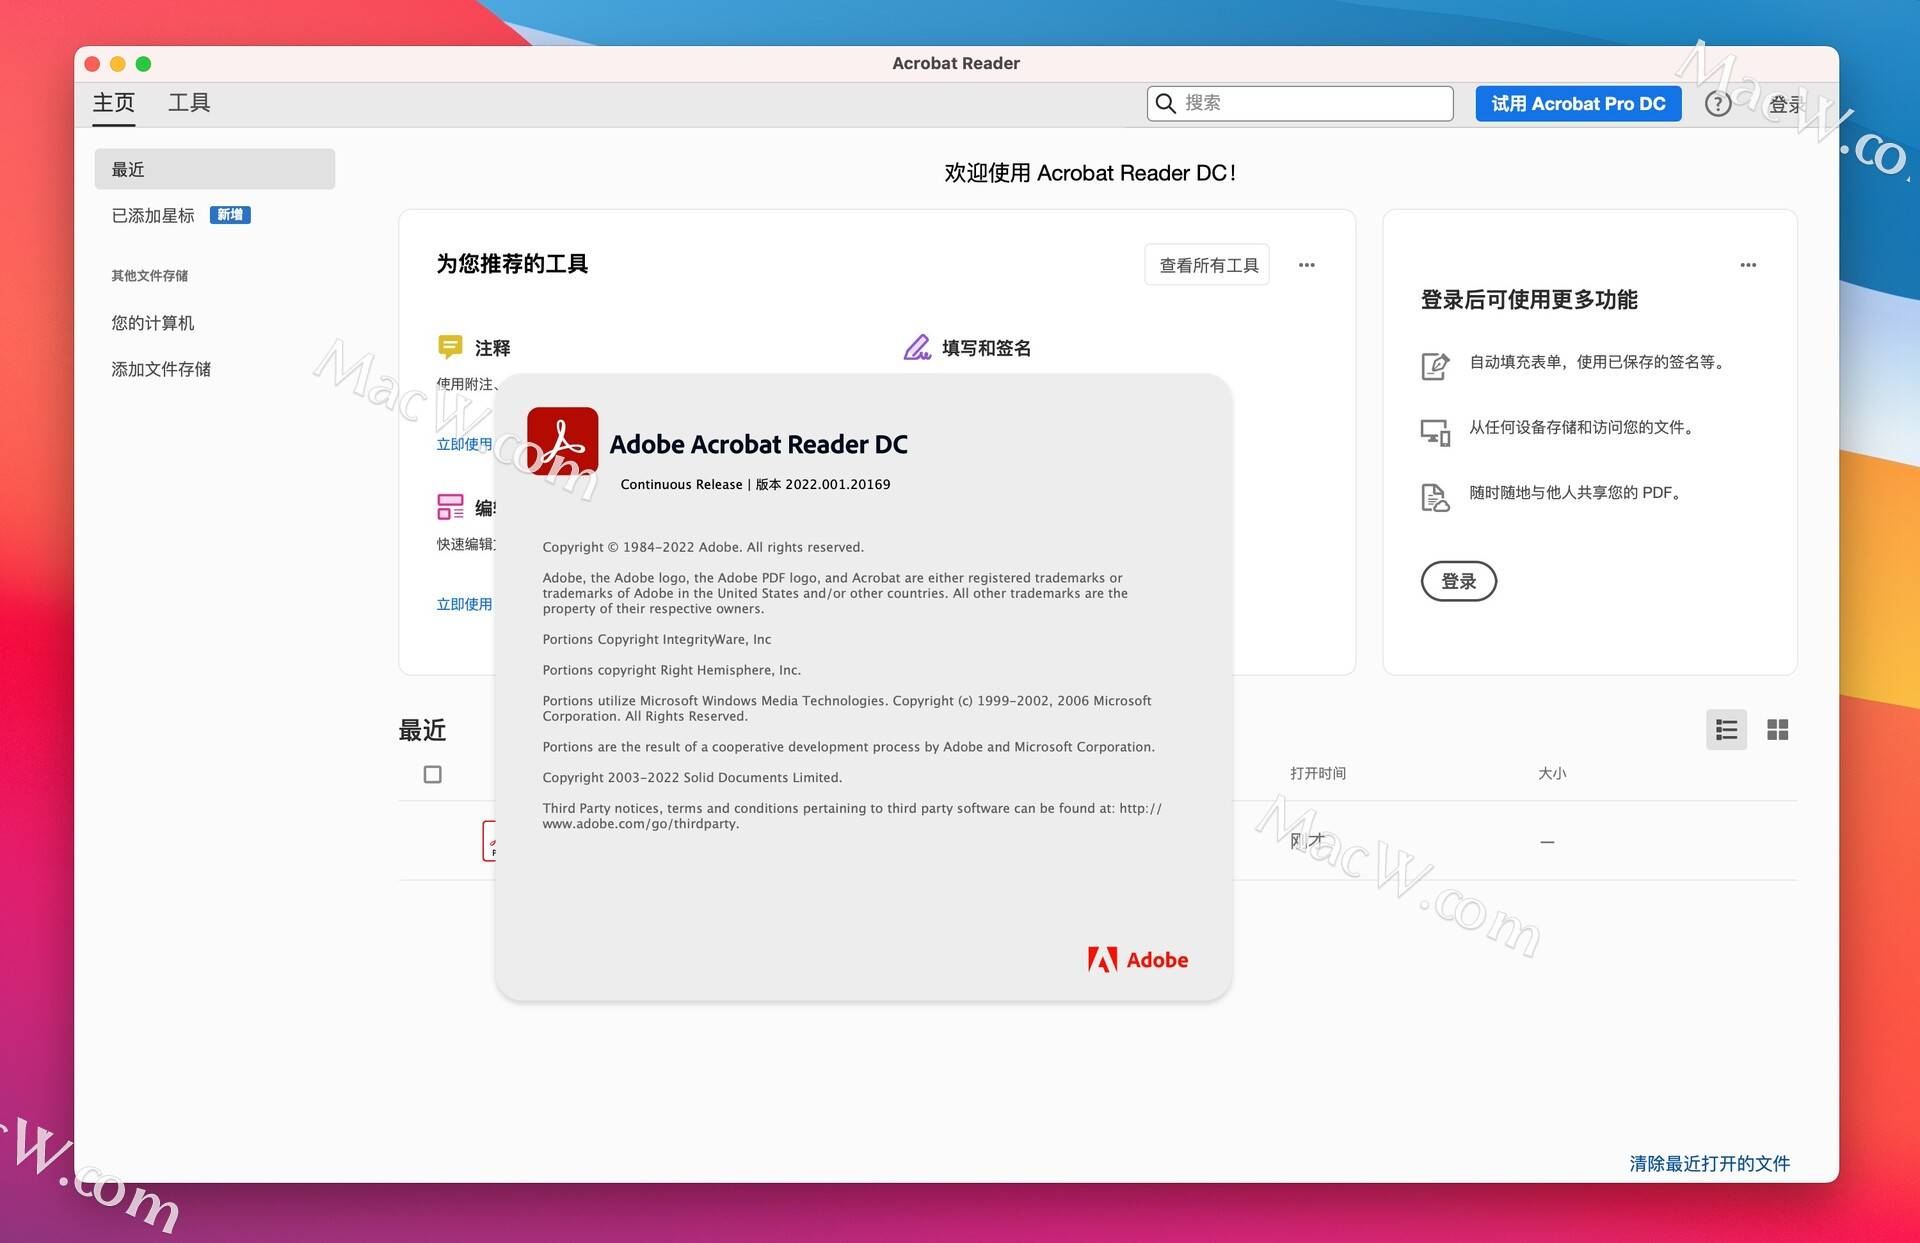Tick the select-all checkbox in recent list
The image size is (1920, 1243).
(432, 774)
